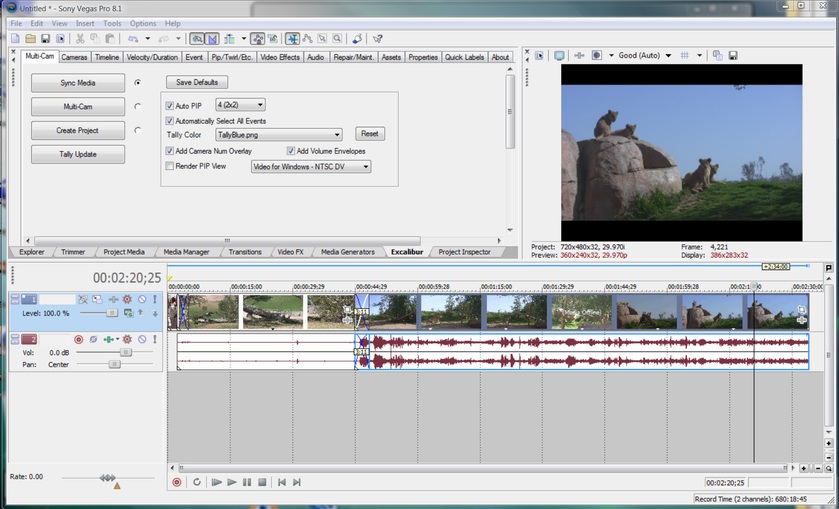The width and height of the screenshot is (839, 509).
Task: Select the radio button beside Multi-Cam
Action: (x=137, y=106)
